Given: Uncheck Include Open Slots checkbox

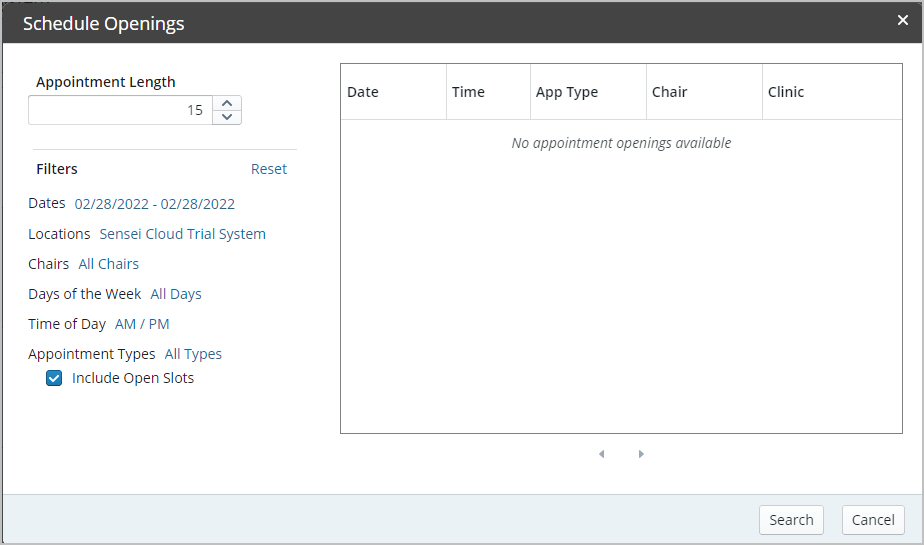Looking at the screenshot, I should pos(54,378).
